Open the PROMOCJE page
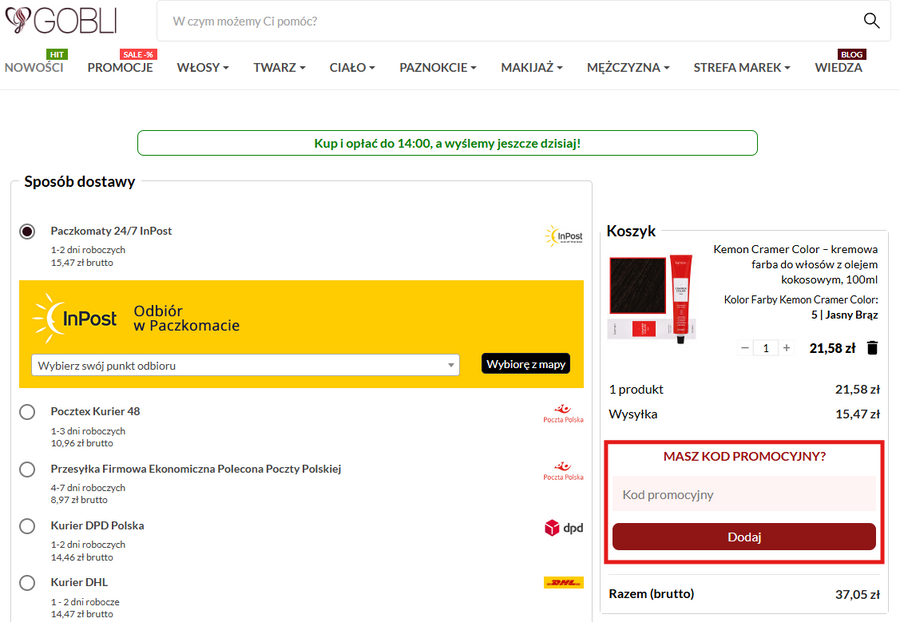900x622 pixels. click(x=120, y=68)
